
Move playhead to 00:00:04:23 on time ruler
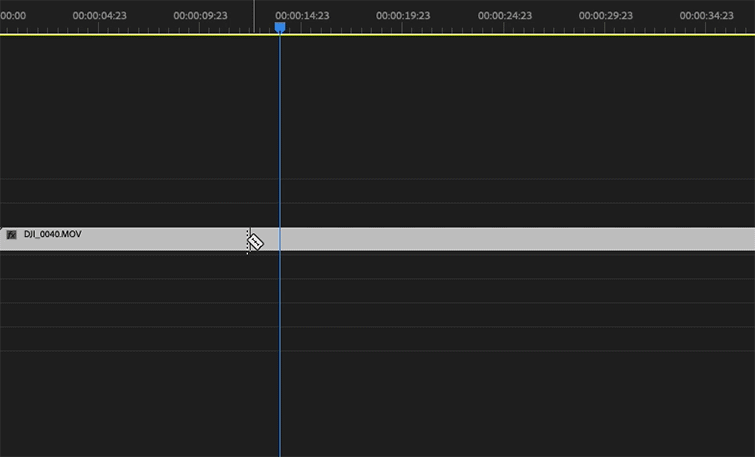[x=100, y=16]
